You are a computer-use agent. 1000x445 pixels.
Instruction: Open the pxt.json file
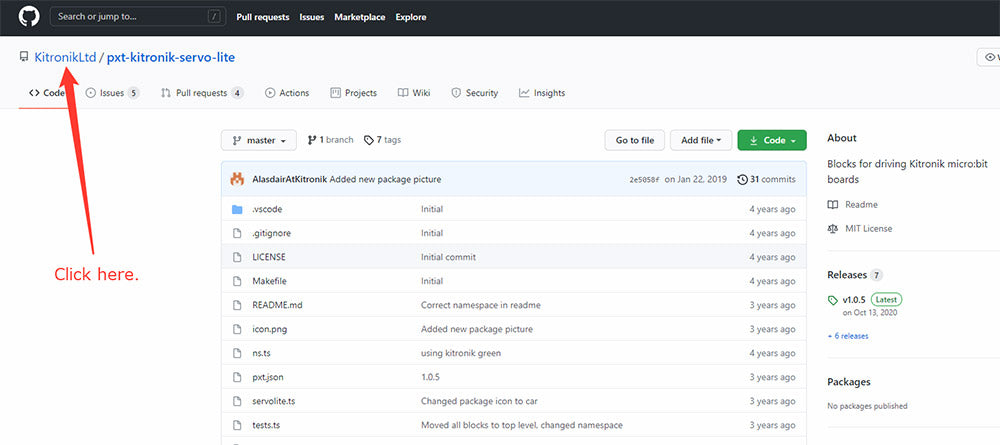click(x=269, y=377)
